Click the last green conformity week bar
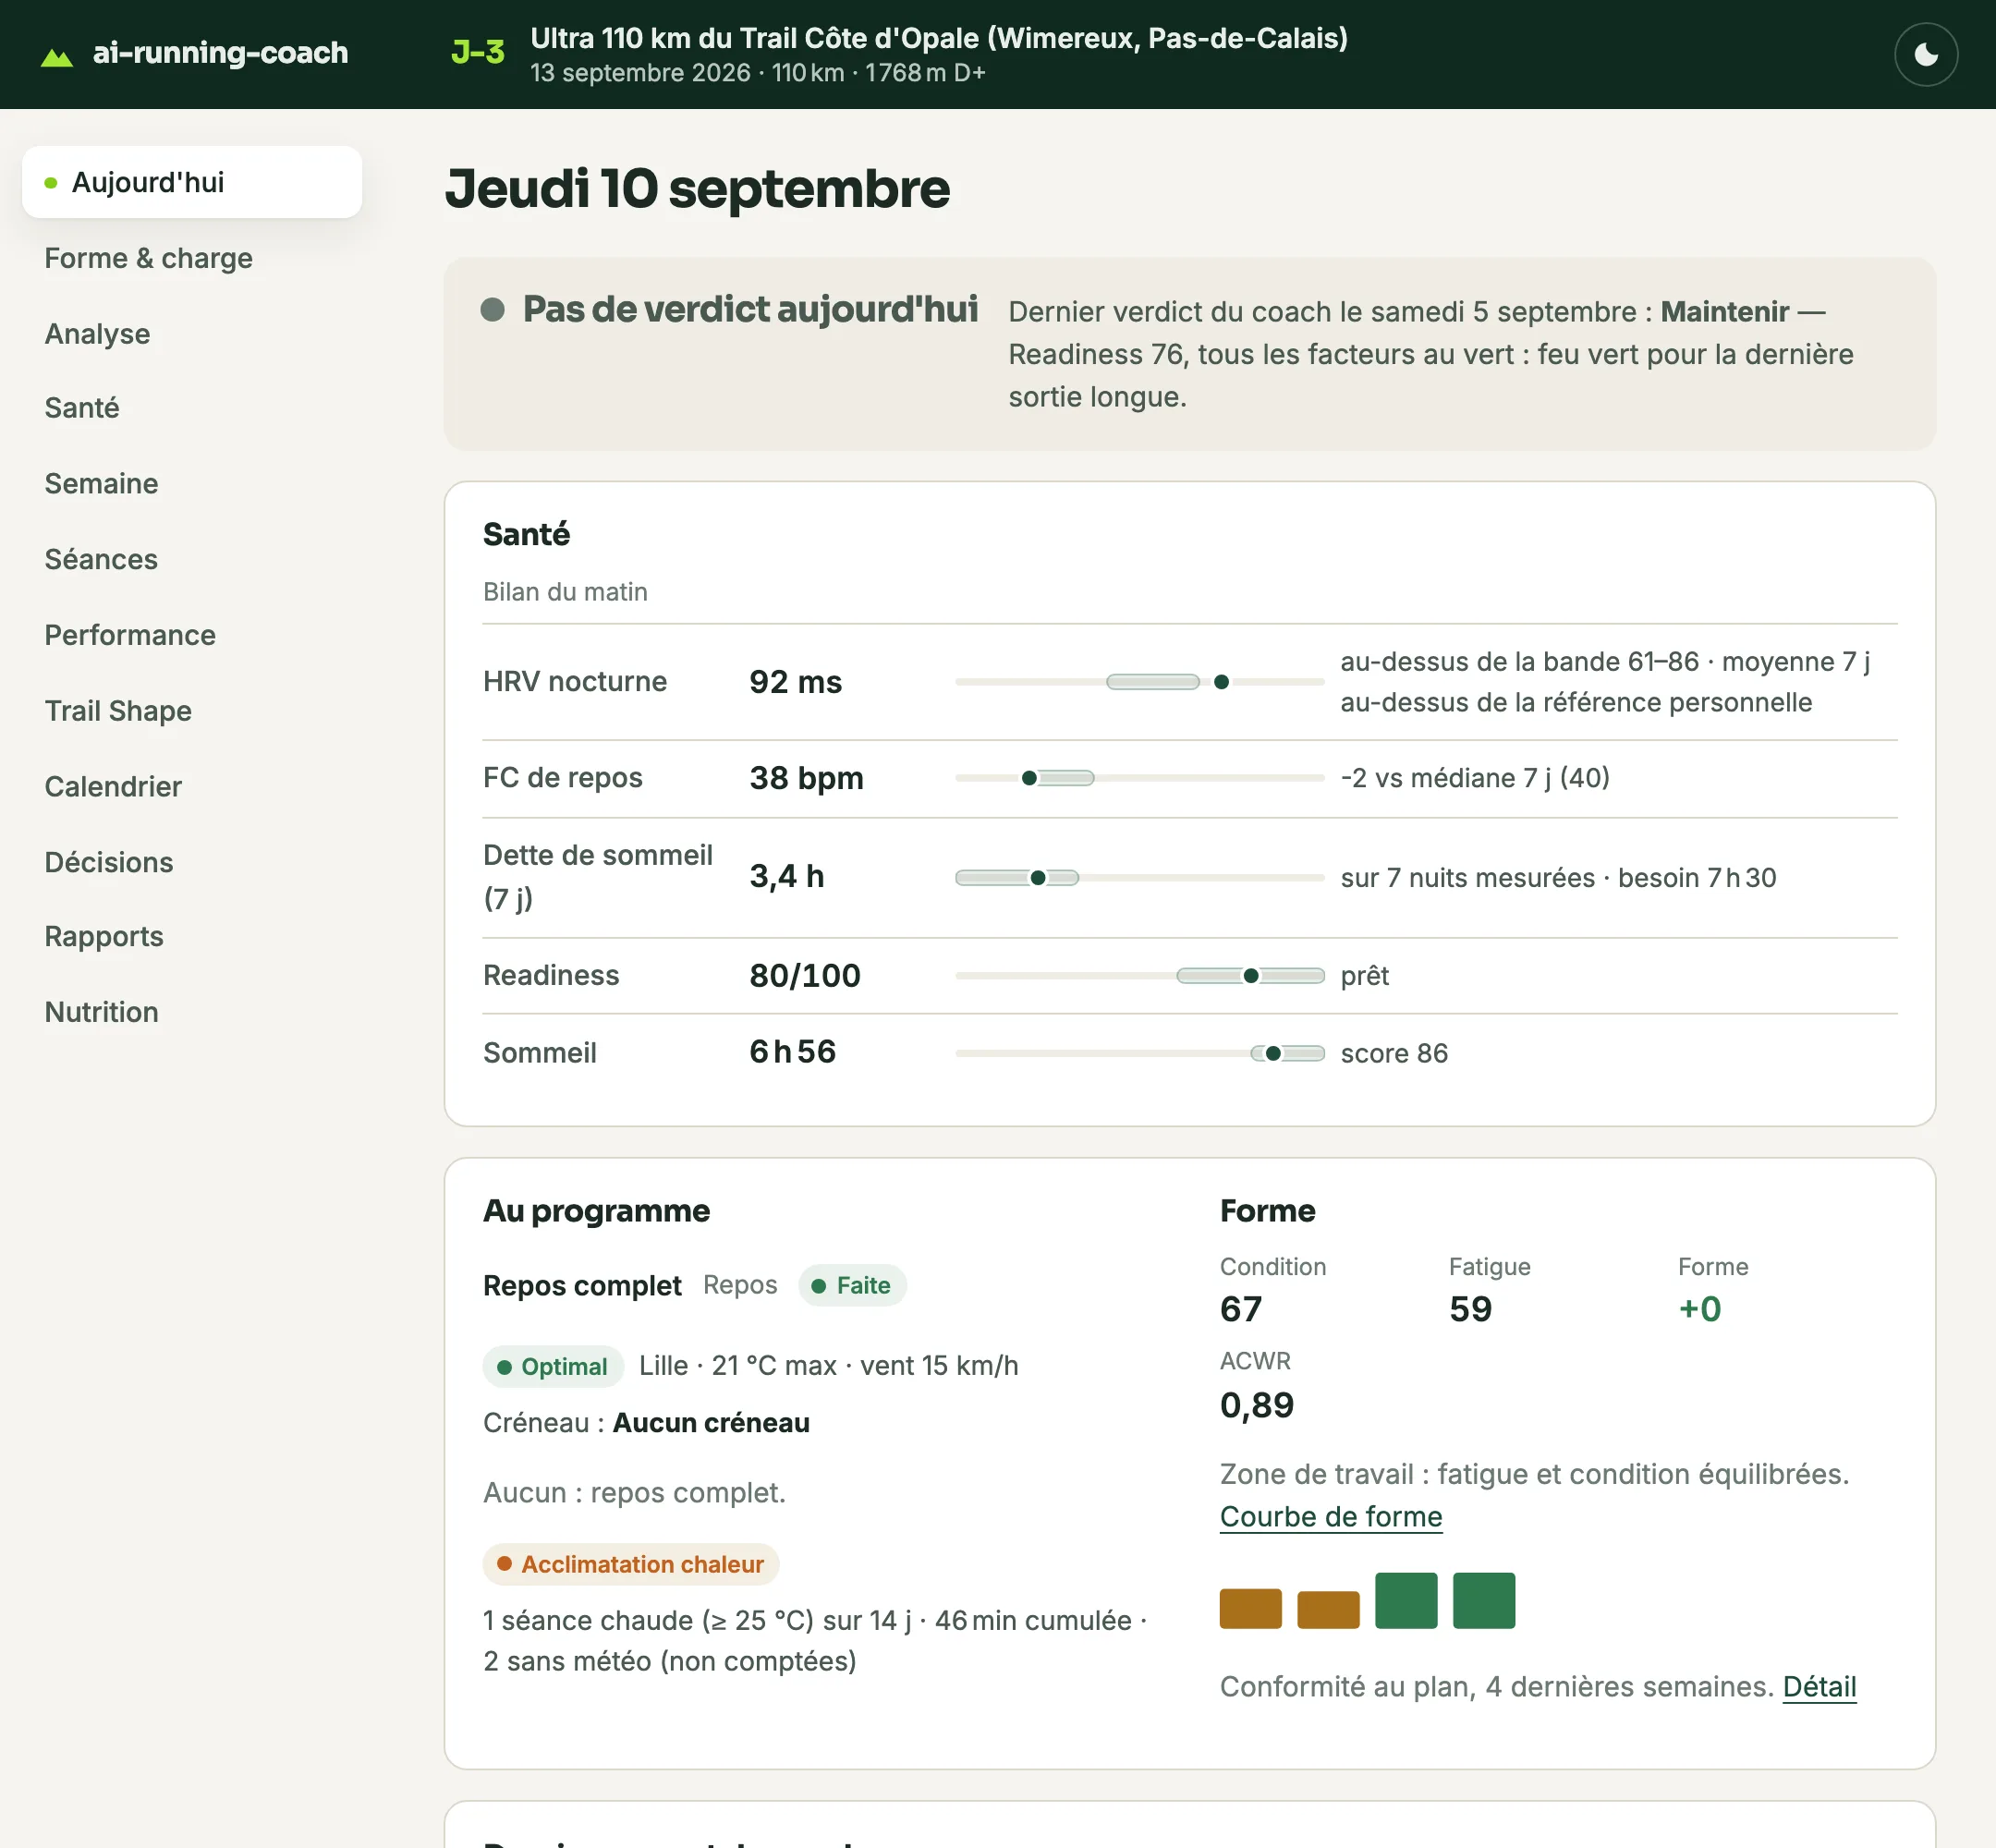This screenshot has height=1848, width=1996. [x=1484, y=1600]
